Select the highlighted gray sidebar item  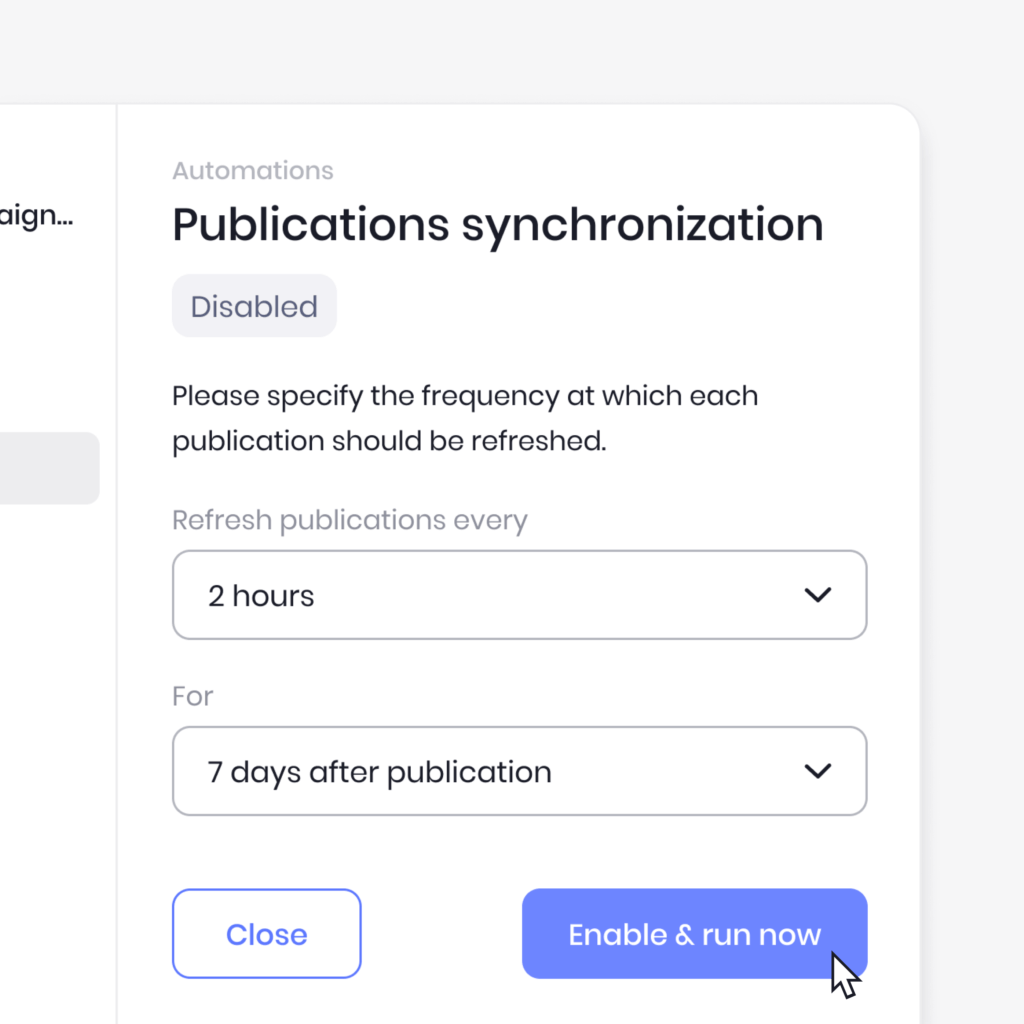(50, 468)
